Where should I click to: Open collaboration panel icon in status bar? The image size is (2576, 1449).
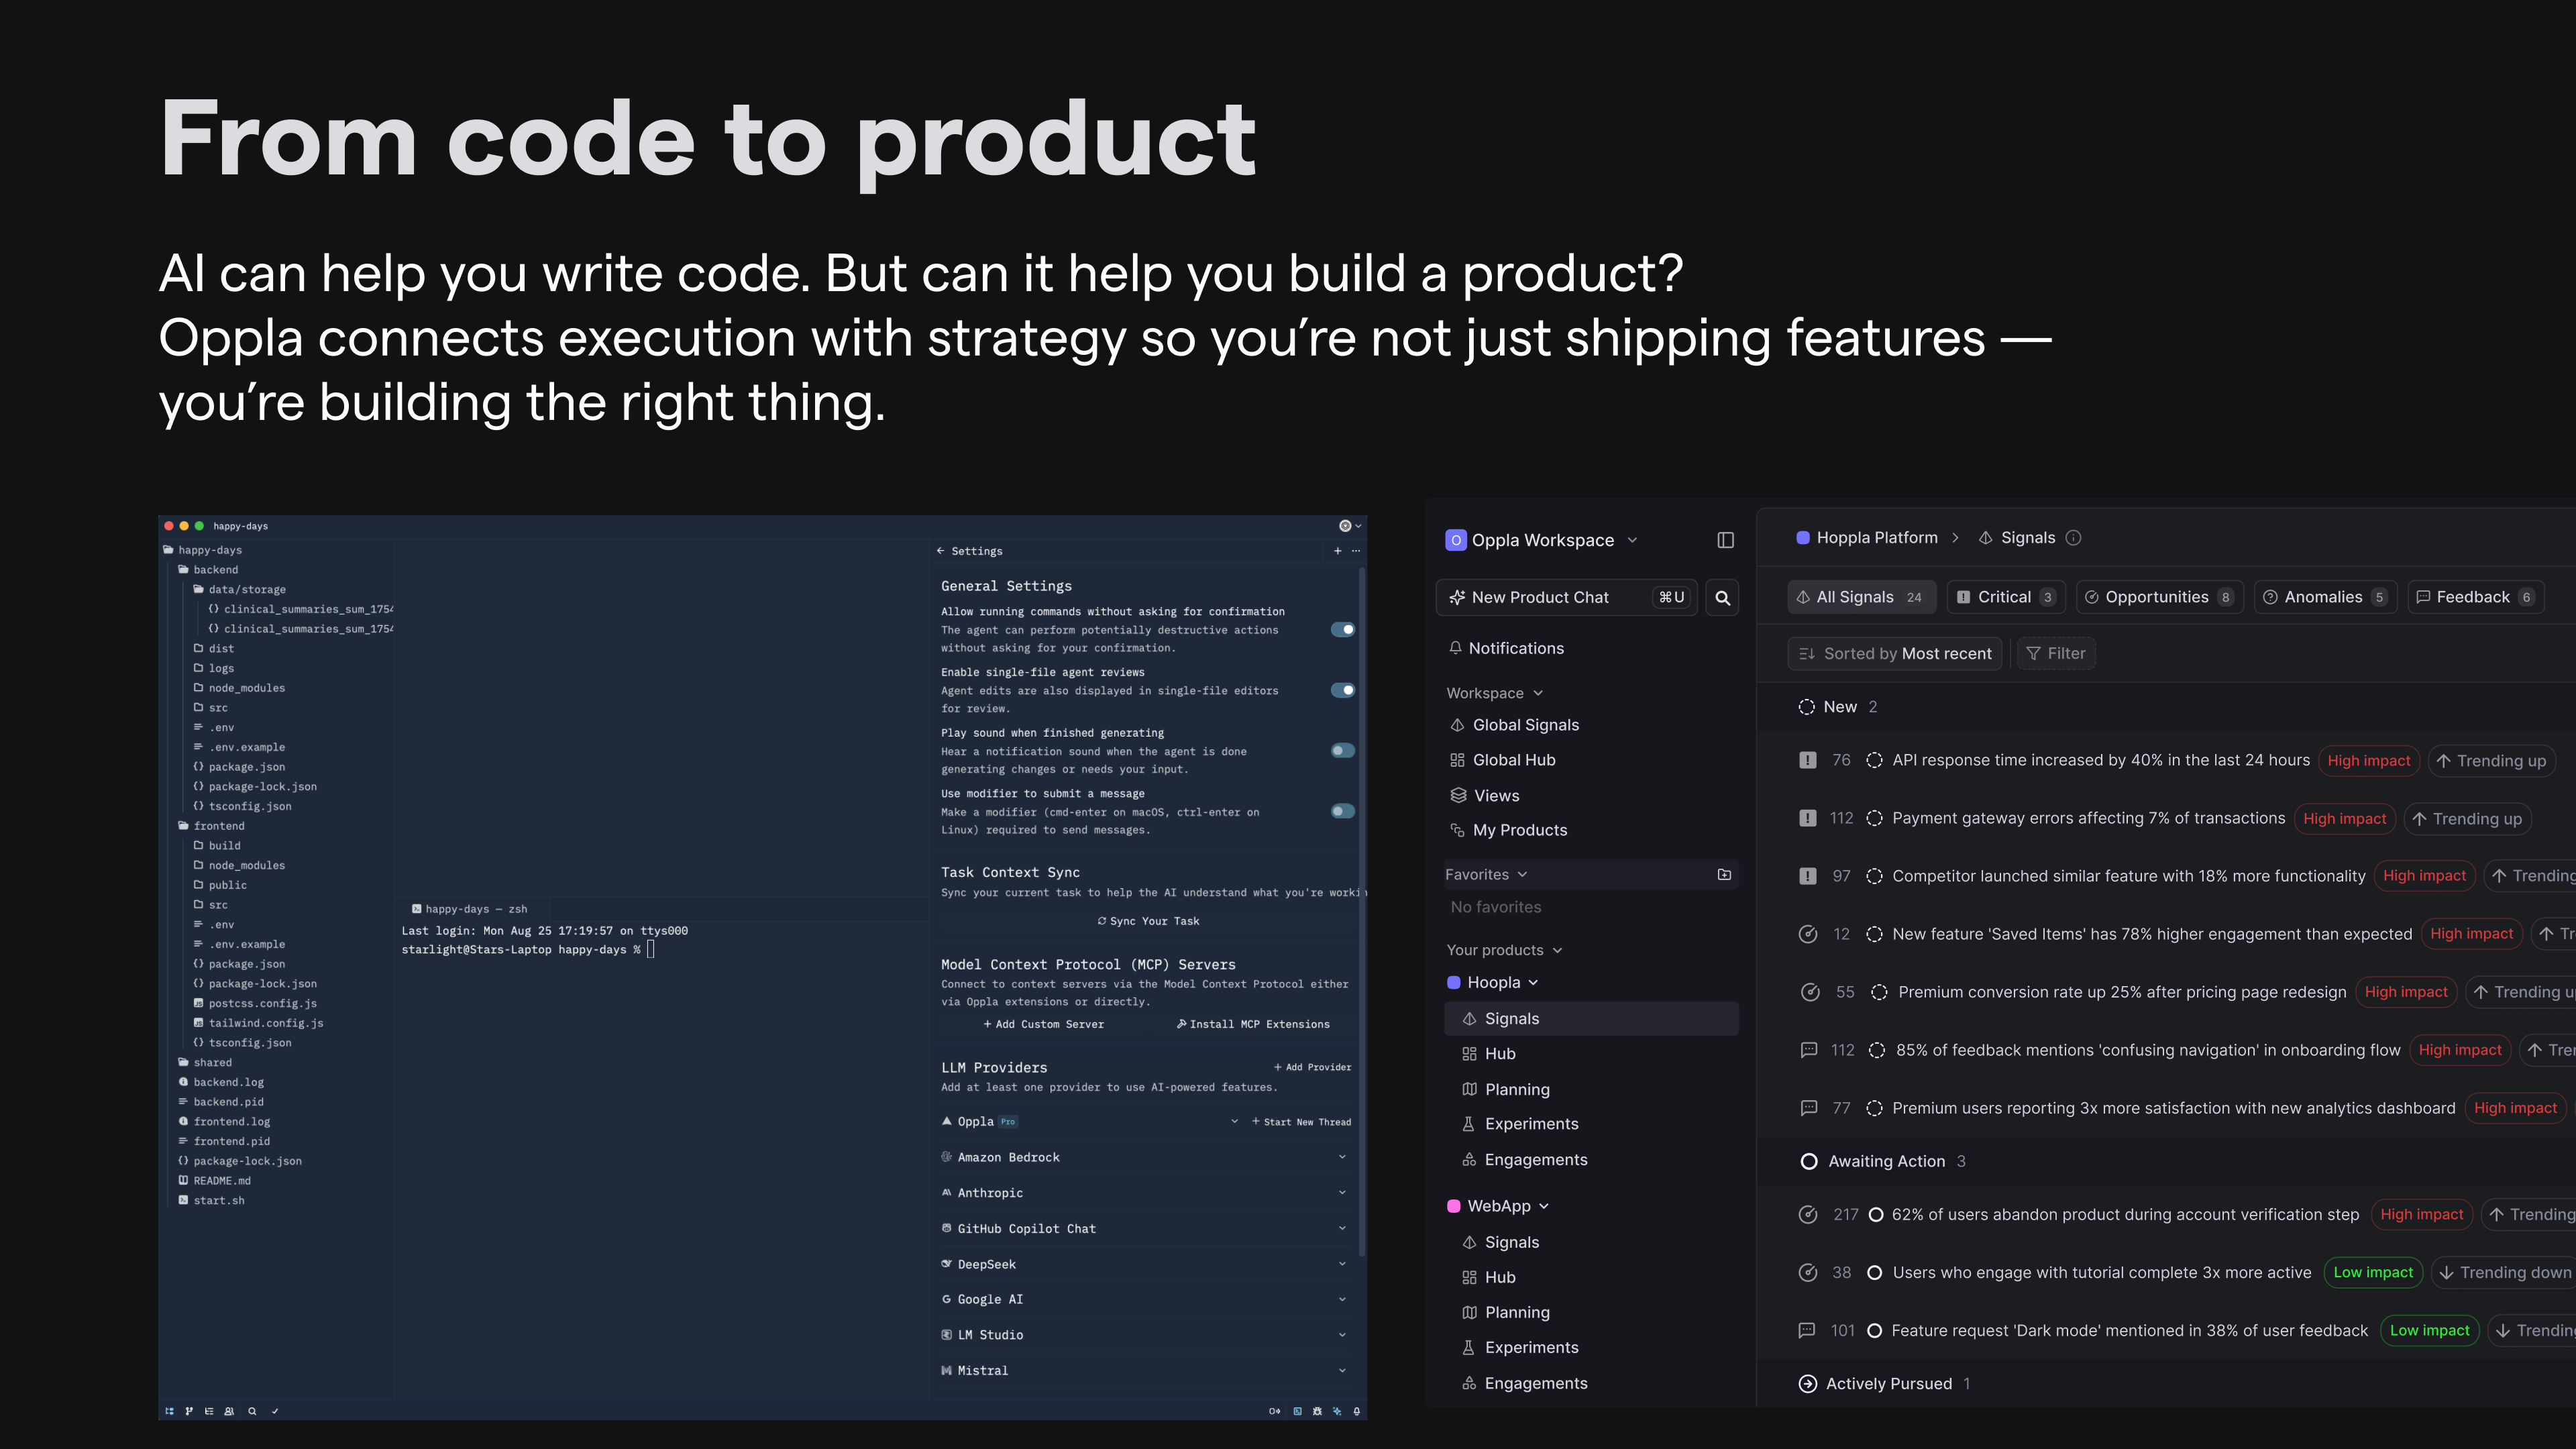click(229, 1411)
